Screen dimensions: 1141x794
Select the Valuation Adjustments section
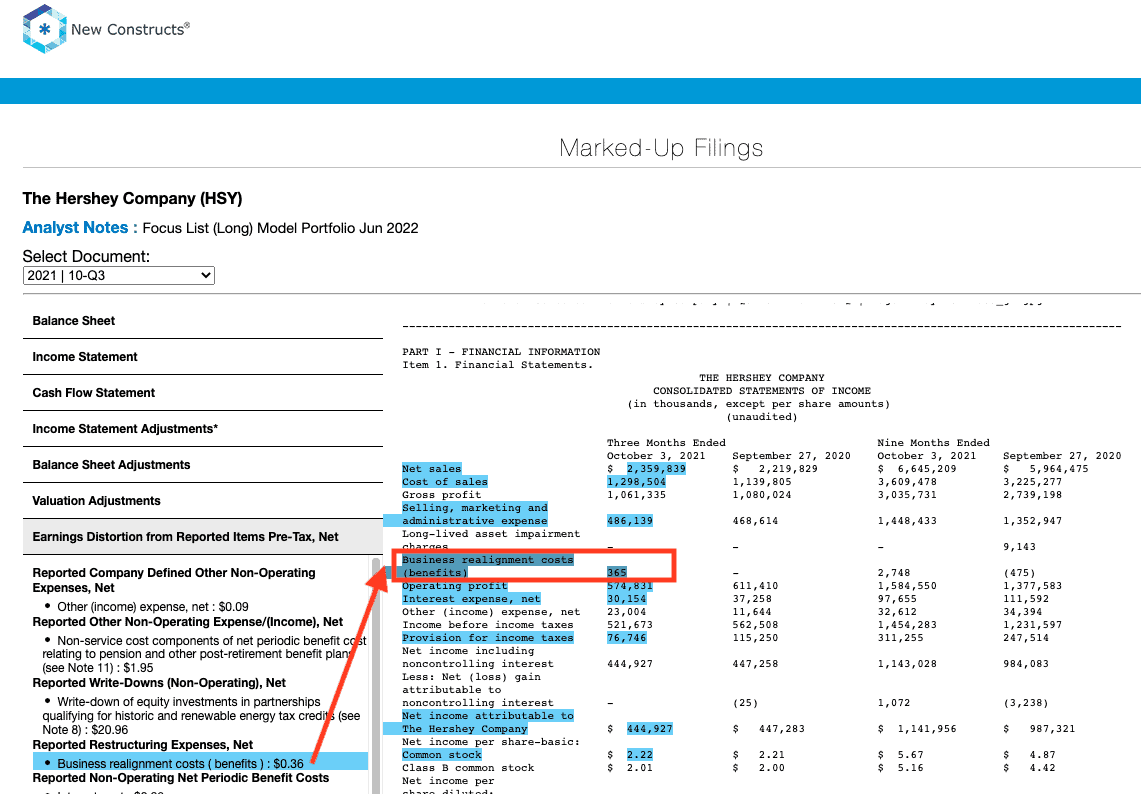pyautogui.click(x=203, y=501)
